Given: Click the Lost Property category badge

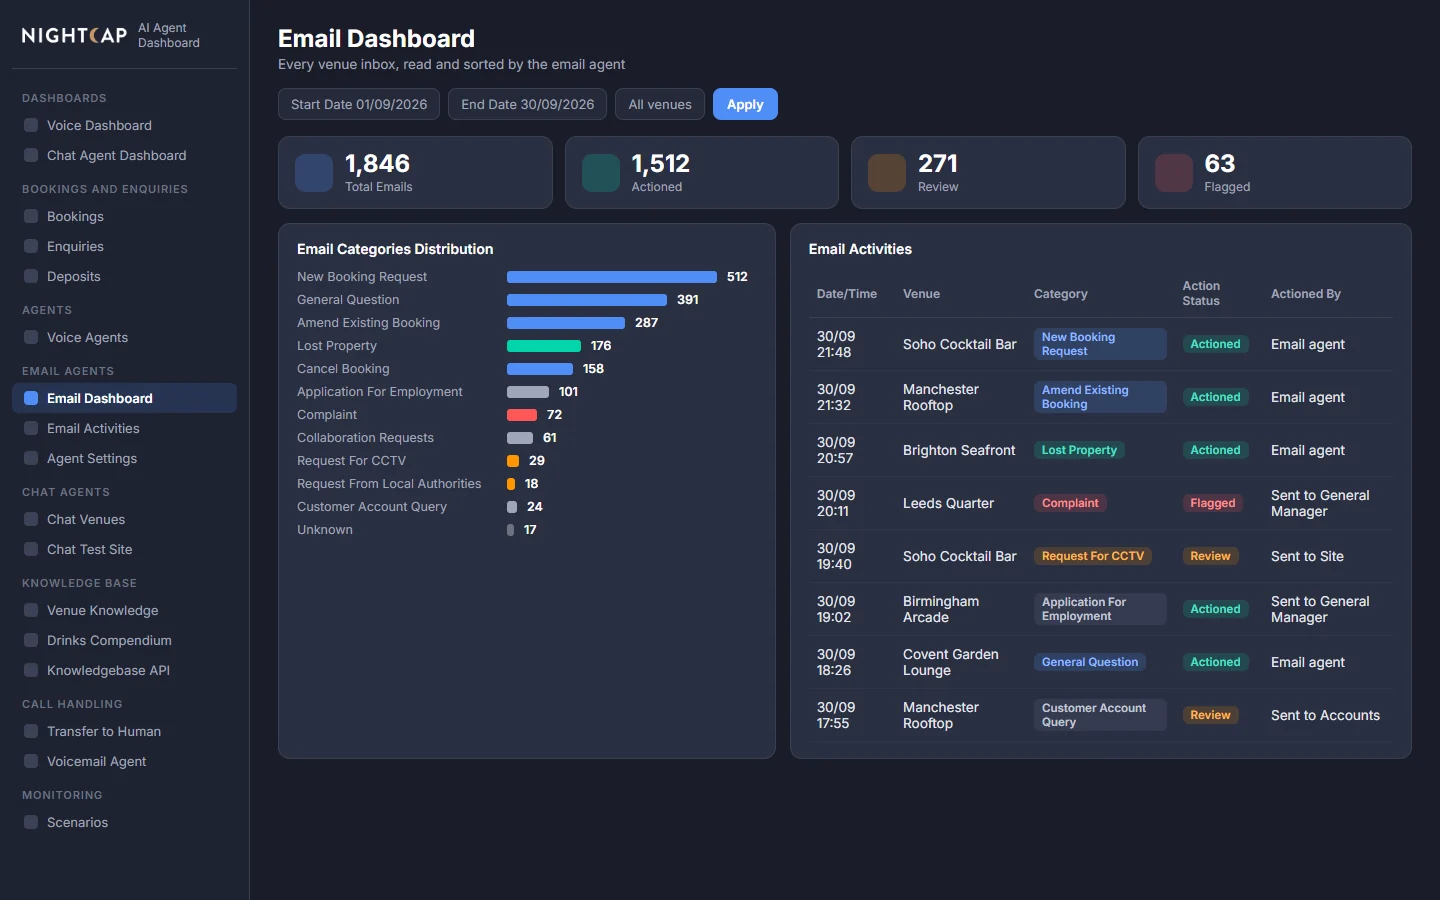Looking at the screenshot, I should tap(1079, 450).
